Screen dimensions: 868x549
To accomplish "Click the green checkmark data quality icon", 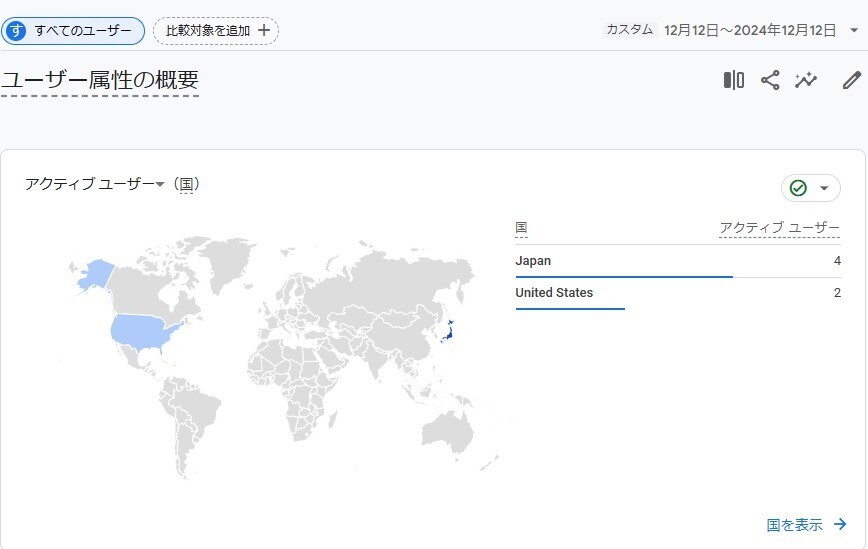I will coord(798,188).
